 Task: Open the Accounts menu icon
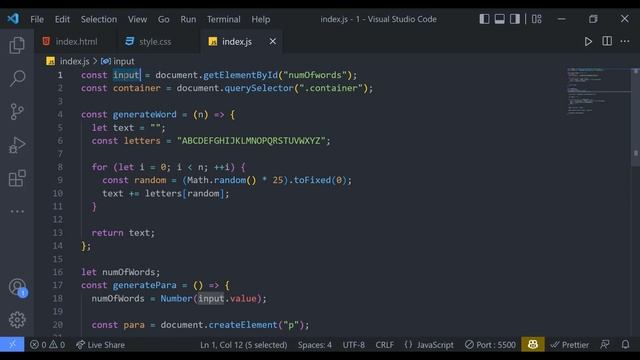(17, 287)
